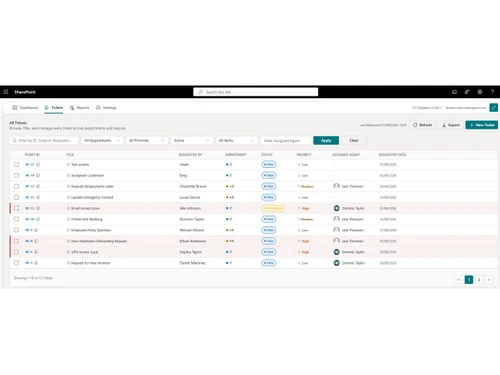Expand the All Departments filter dropdown
Image resolution: width=500 pixels, height=375 pixels.
tap(102, 140)
